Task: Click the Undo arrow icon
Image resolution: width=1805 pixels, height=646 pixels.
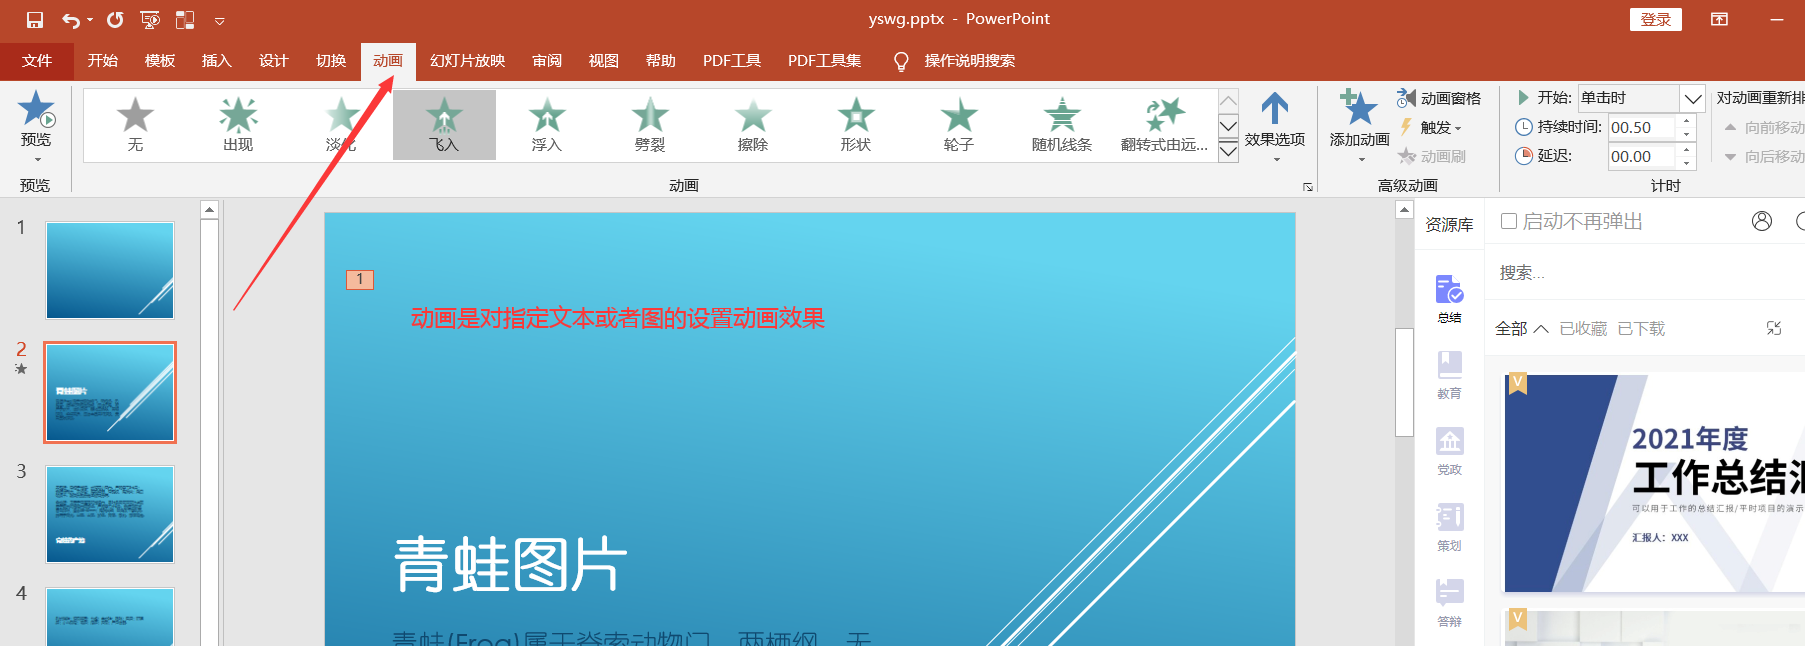Action: (71, 20)
